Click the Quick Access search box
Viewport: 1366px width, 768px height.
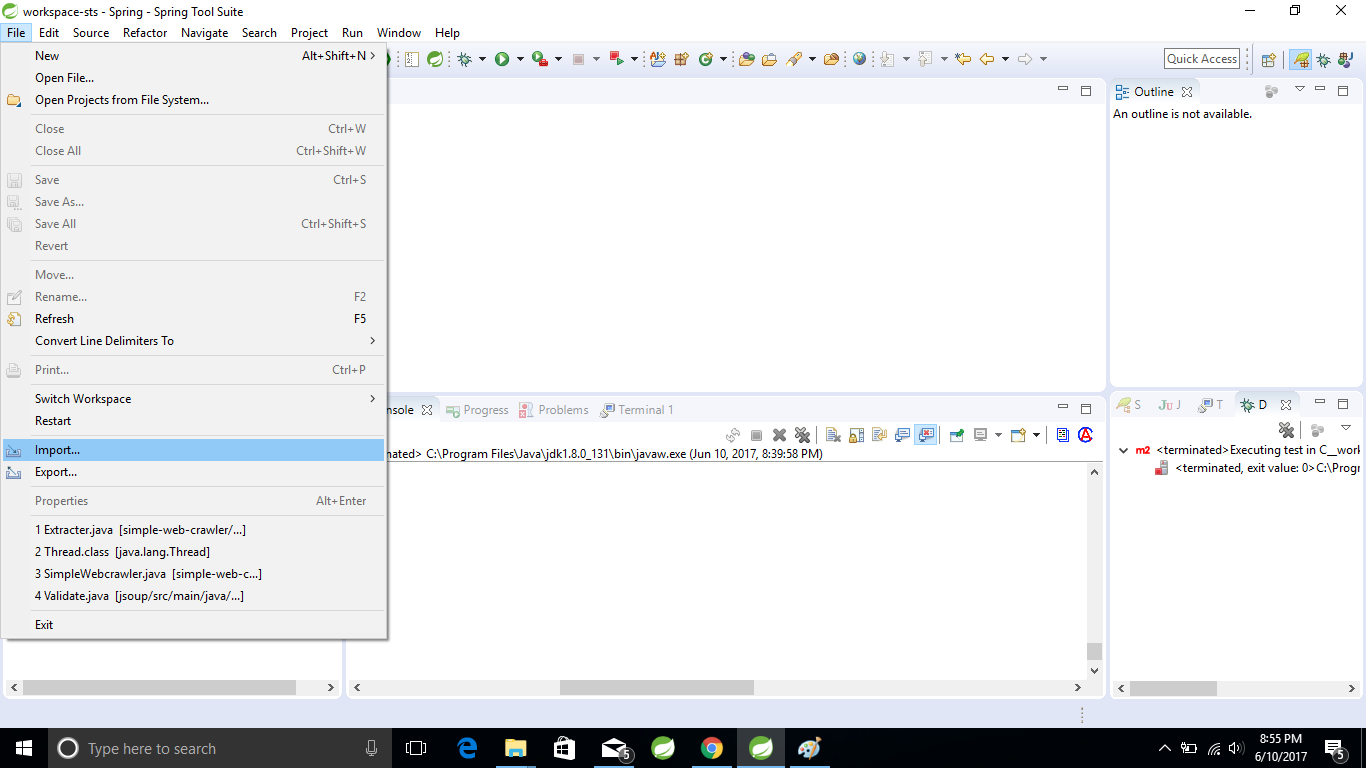tap(1201, 58)
